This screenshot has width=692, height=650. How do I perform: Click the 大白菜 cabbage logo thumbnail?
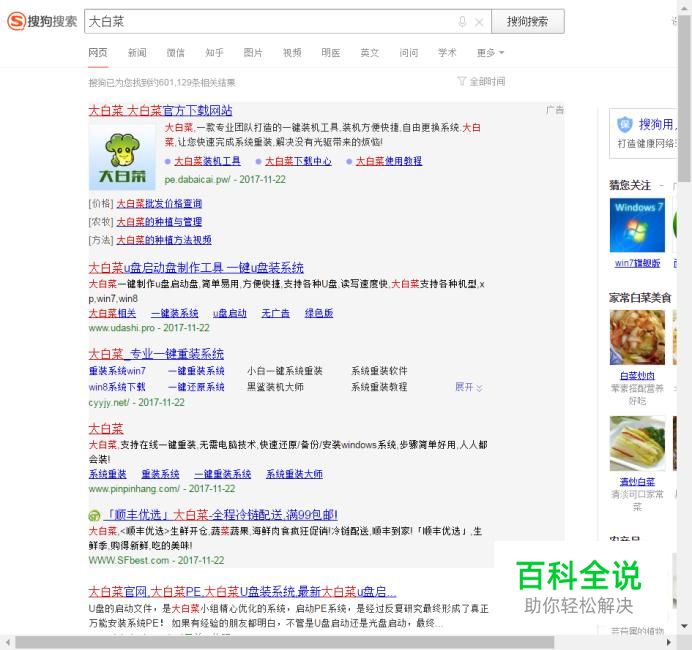(x=122, y=157)
